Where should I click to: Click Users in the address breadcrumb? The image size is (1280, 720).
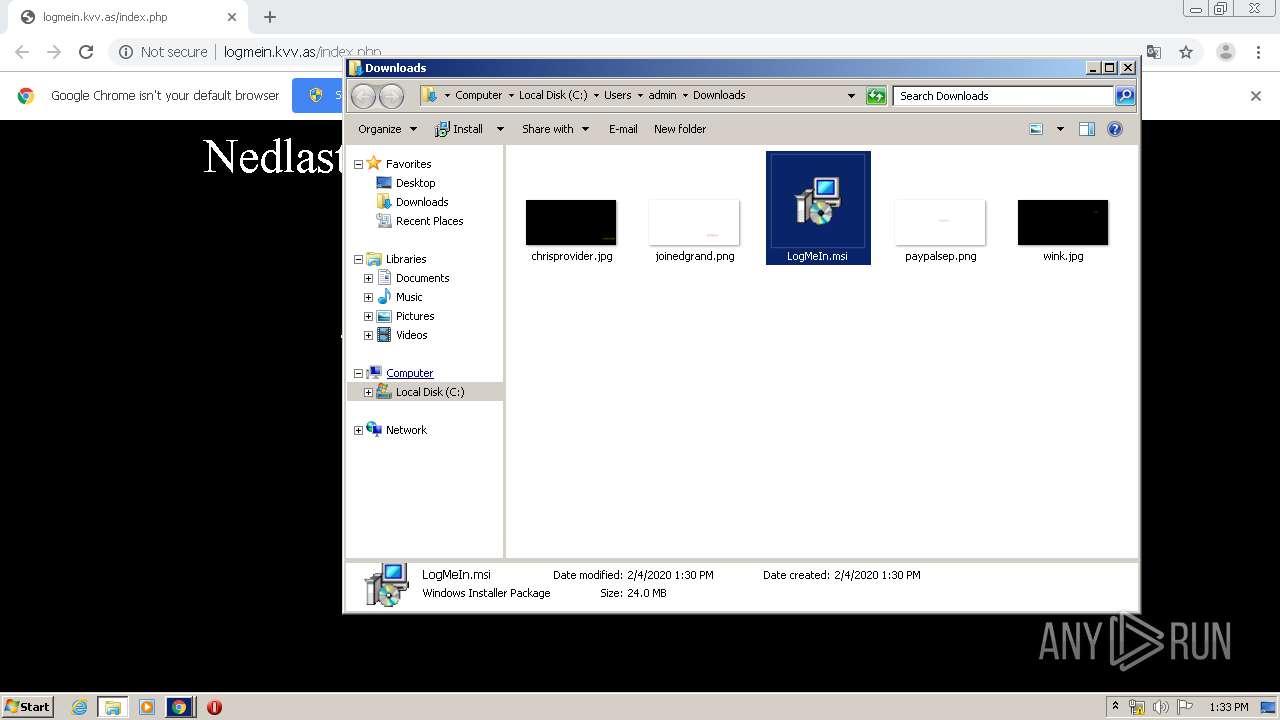[618, 95]
